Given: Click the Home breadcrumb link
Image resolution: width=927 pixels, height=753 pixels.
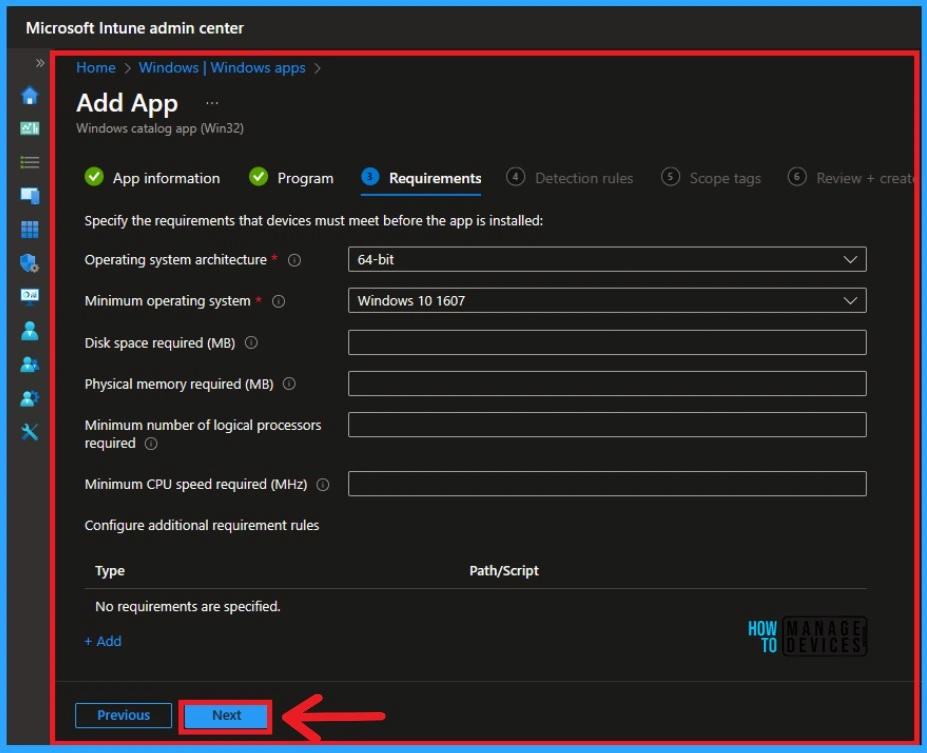Looking at the screenshot, I should coord(96,68).
